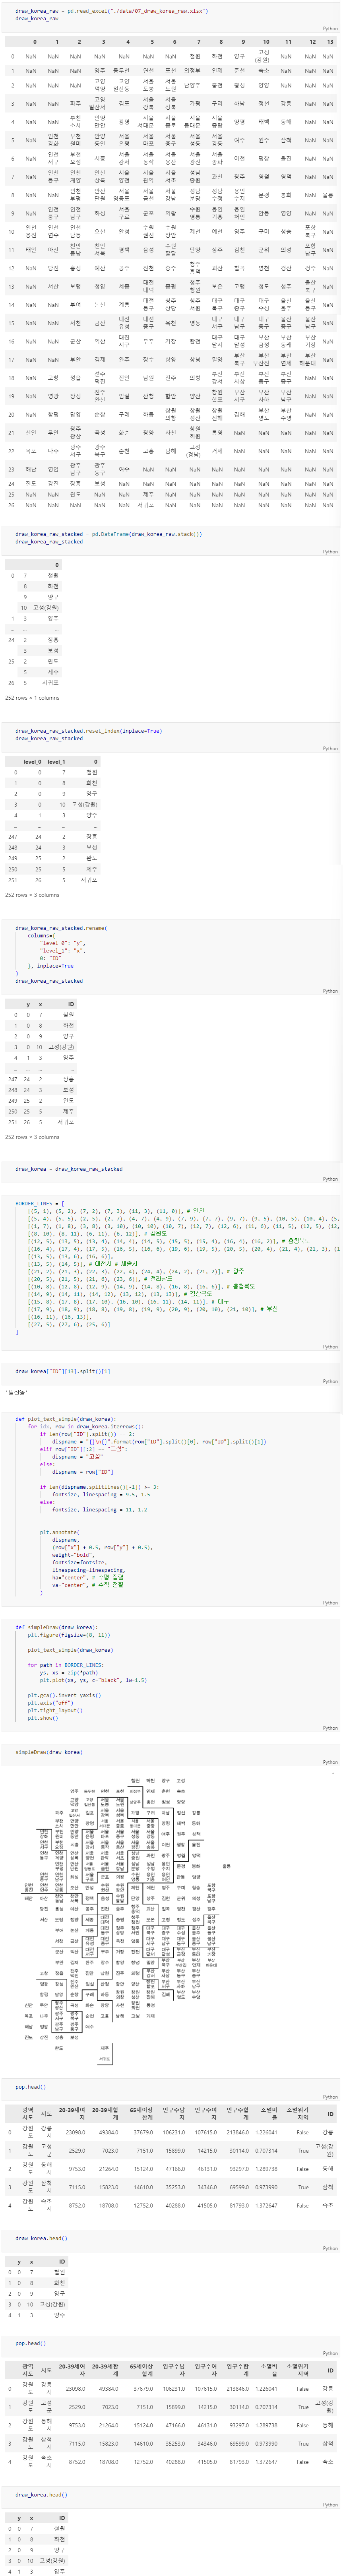Click 'def simpleDraw(draw_korea):' definition line
This screenshot has height=2576, width=343.
(57, 1627)
